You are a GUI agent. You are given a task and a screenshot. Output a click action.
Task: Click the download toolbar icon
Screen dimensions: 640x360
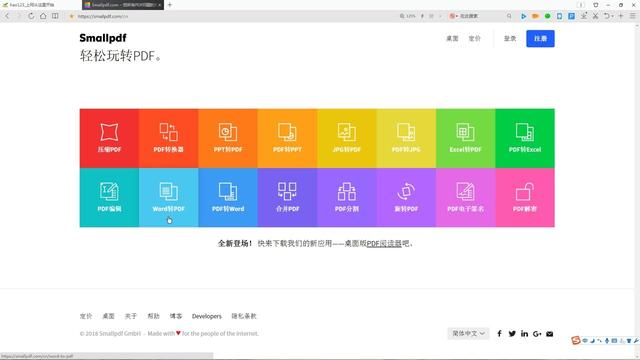(584, 16)
